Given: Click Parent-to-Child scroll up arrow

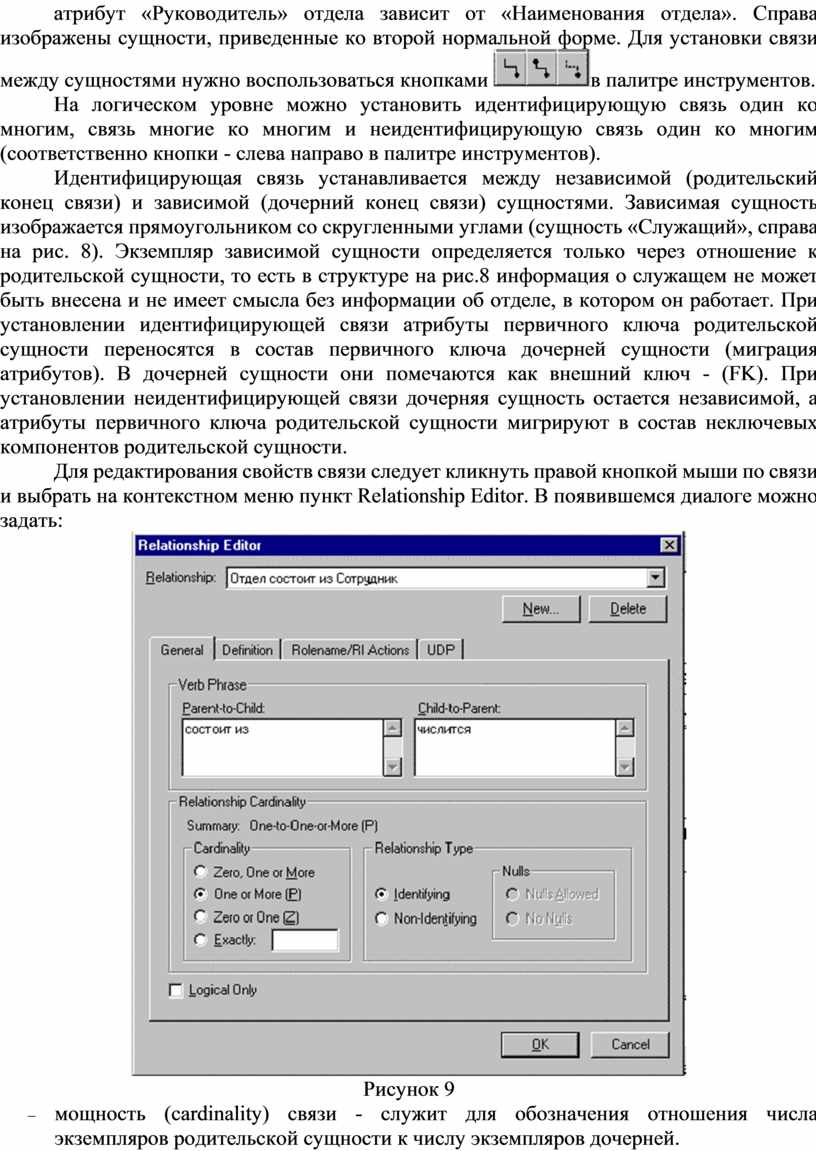Looking at the screenshot, I should tap(393, 727).
